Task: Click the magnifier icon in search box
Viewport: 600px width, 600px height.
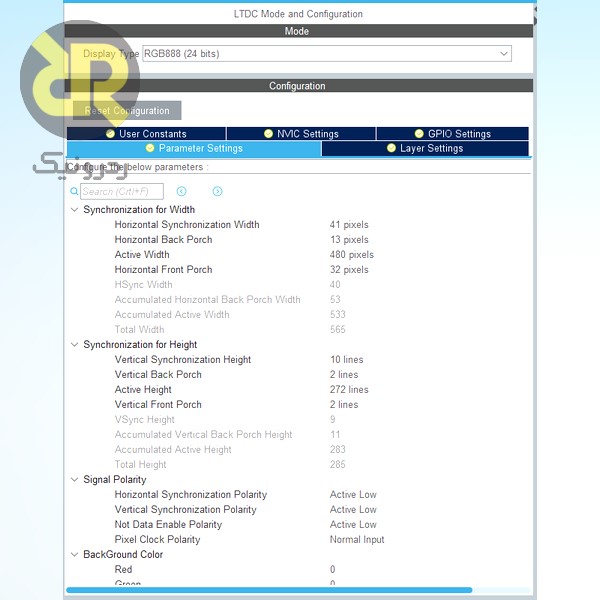Action: click(76, 191)
